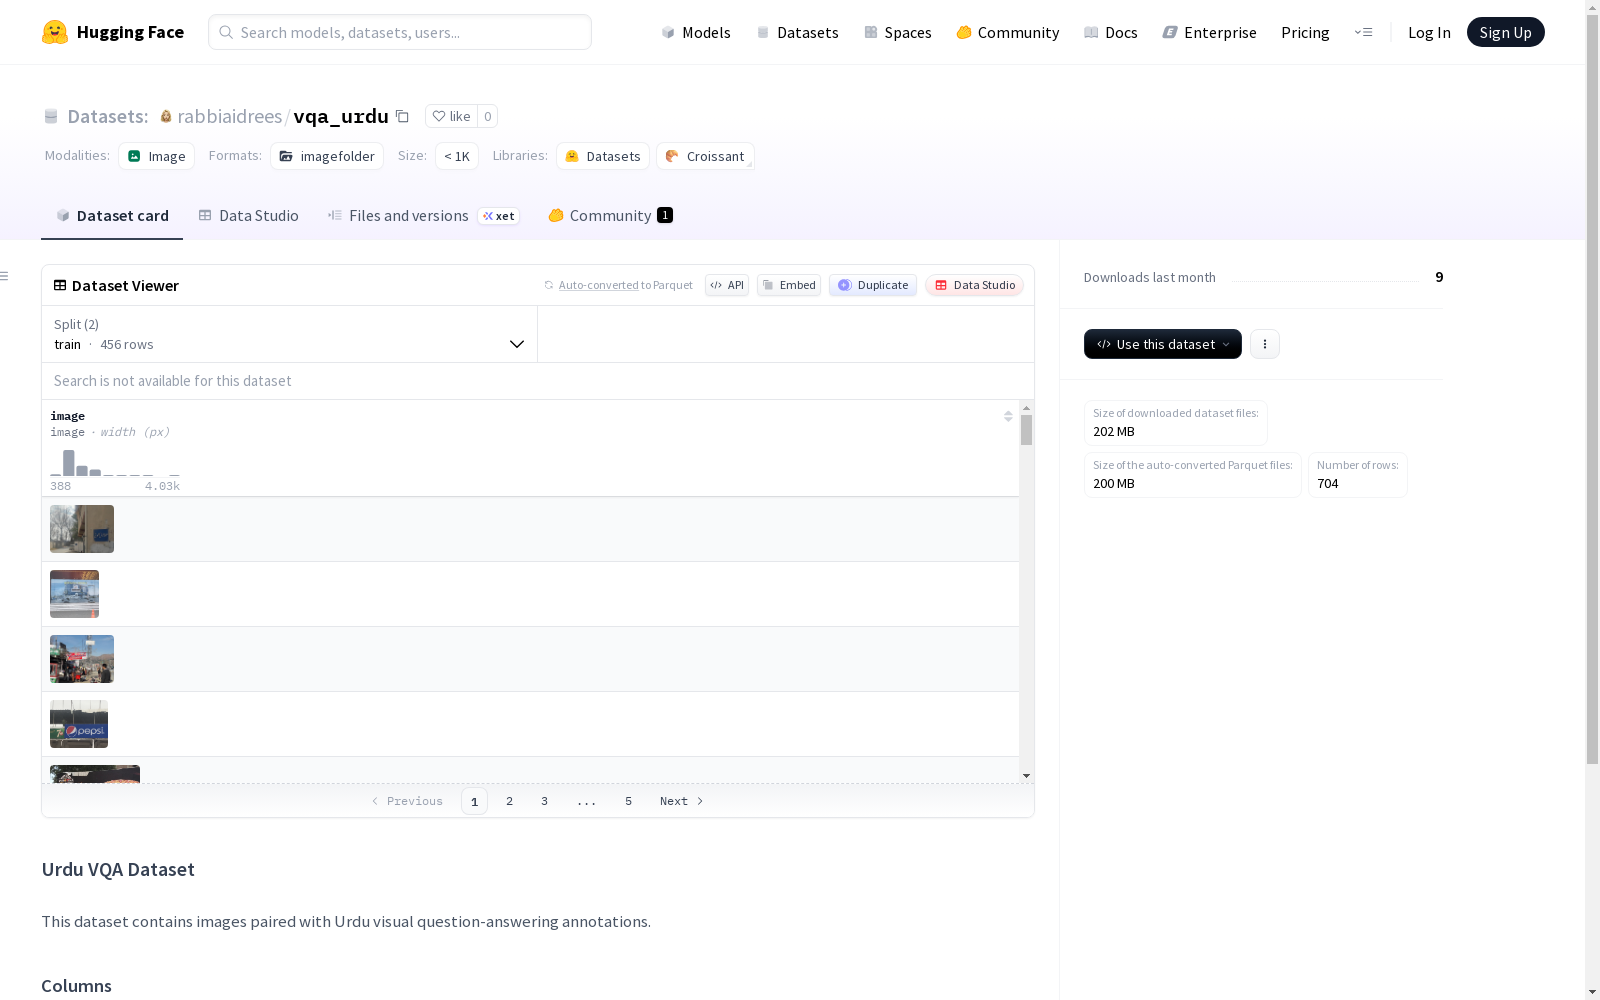This screenshot has width=1600, height=1000.
Task: Toggle the left sidebar table of contents icon
Action: 5,276
